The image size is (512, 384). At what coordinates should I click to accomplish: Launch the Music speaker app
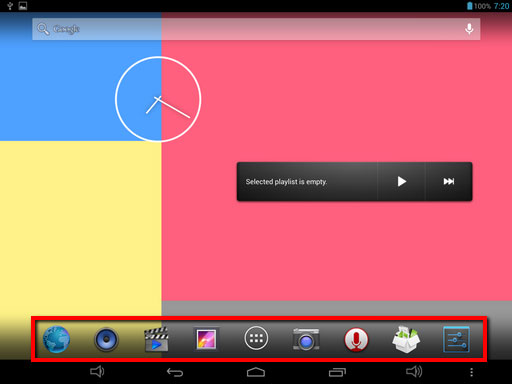pyautogui.click(x=106, y=339)
